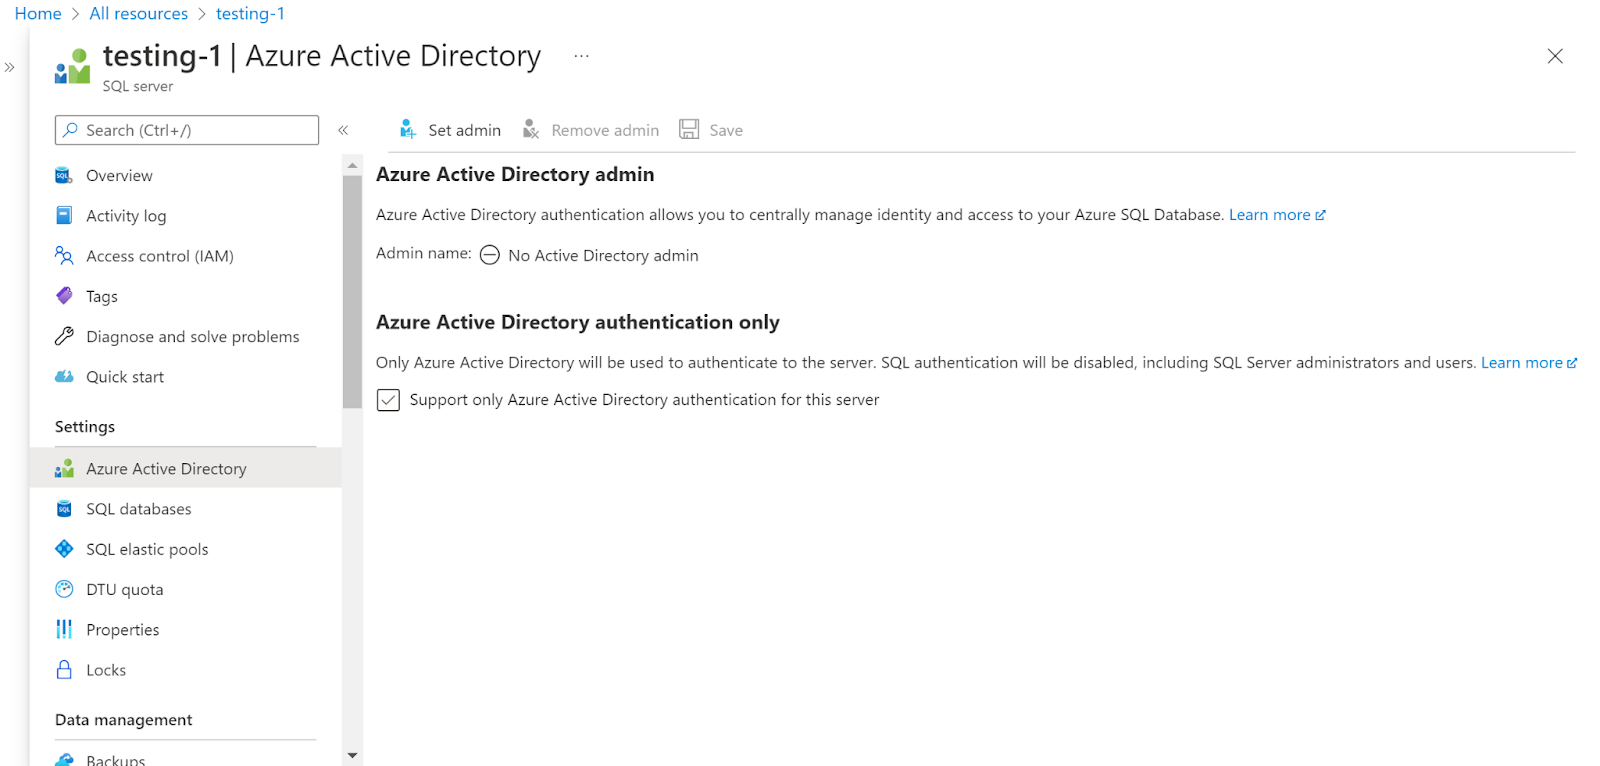Toggle Azure AD only authentication checkbox
The width and height of the screenshot is (1600, 766).
pyautogui.click(x=388, y=400)
